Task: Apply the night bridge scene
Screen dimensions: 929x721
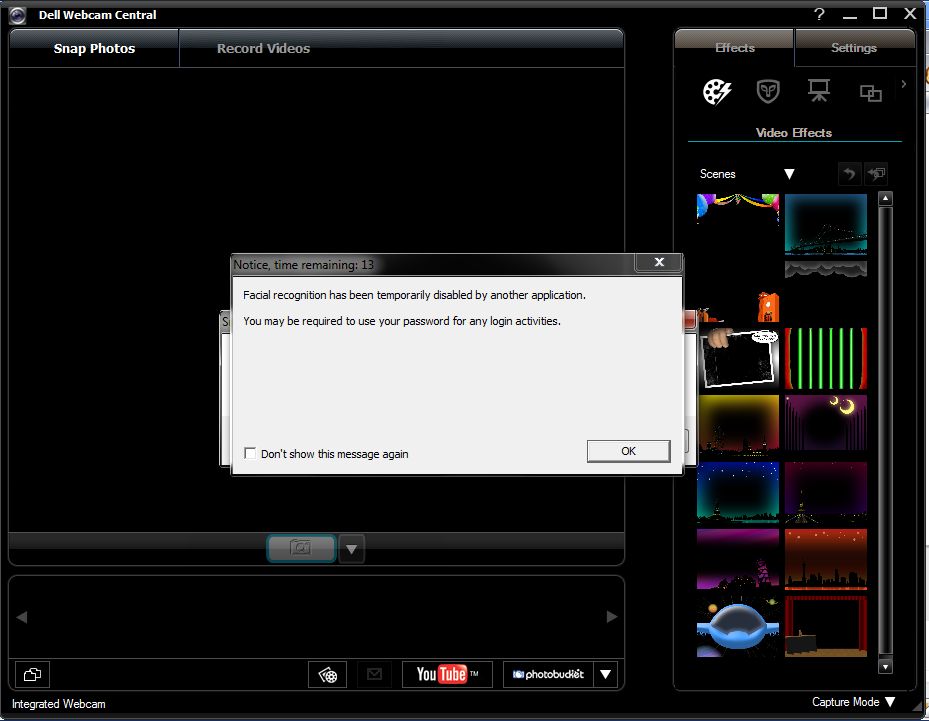Action: [x=826, y=224]
